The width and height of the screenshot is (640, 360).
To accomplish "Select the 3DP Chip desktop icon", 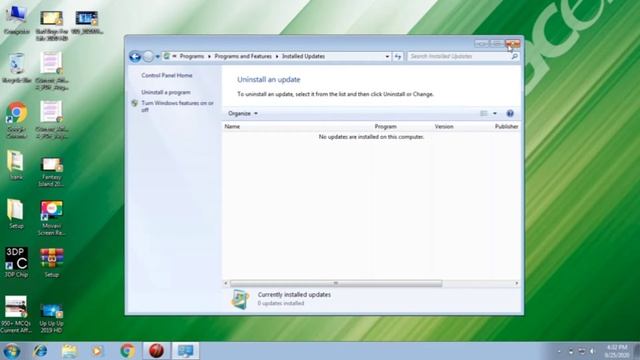I will 16,262.
